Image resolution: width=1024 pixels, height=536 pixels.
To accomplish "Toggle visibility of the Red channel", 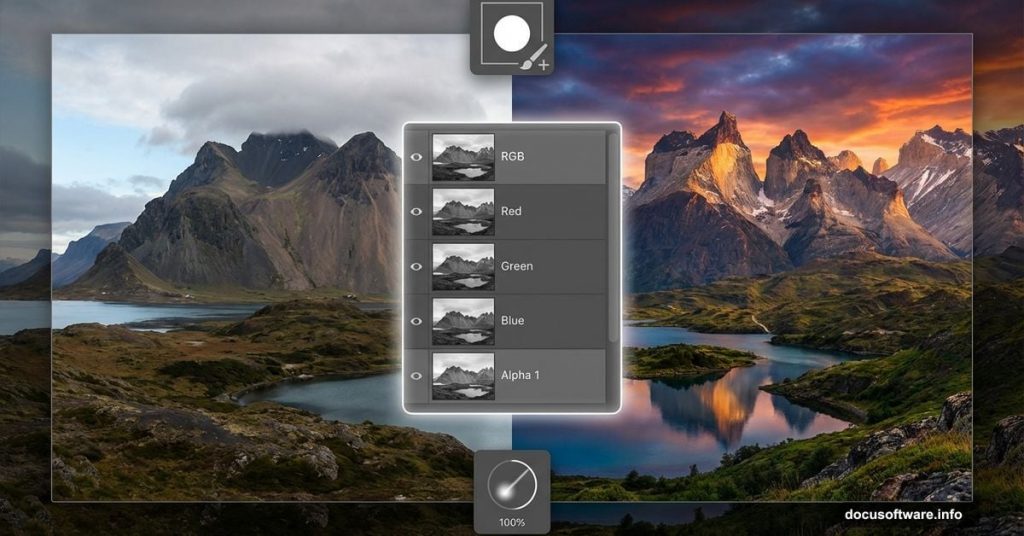I will tap(417, 212).
